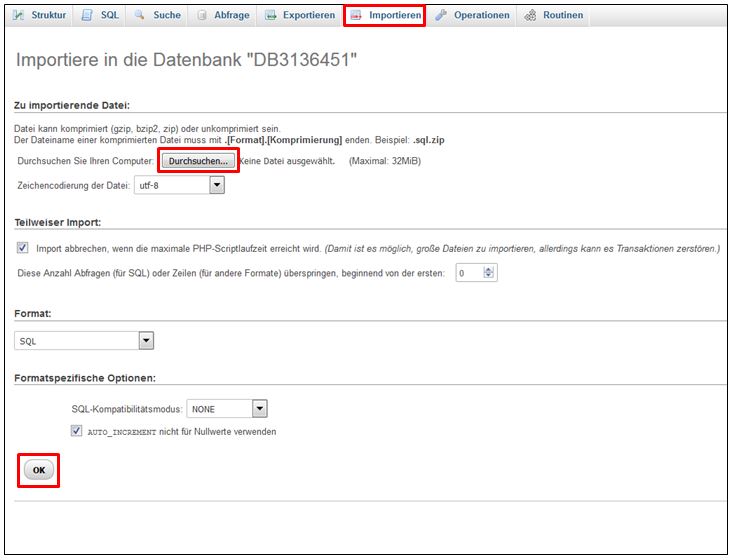Click the 'Format:' section heading

click(33, 314)
